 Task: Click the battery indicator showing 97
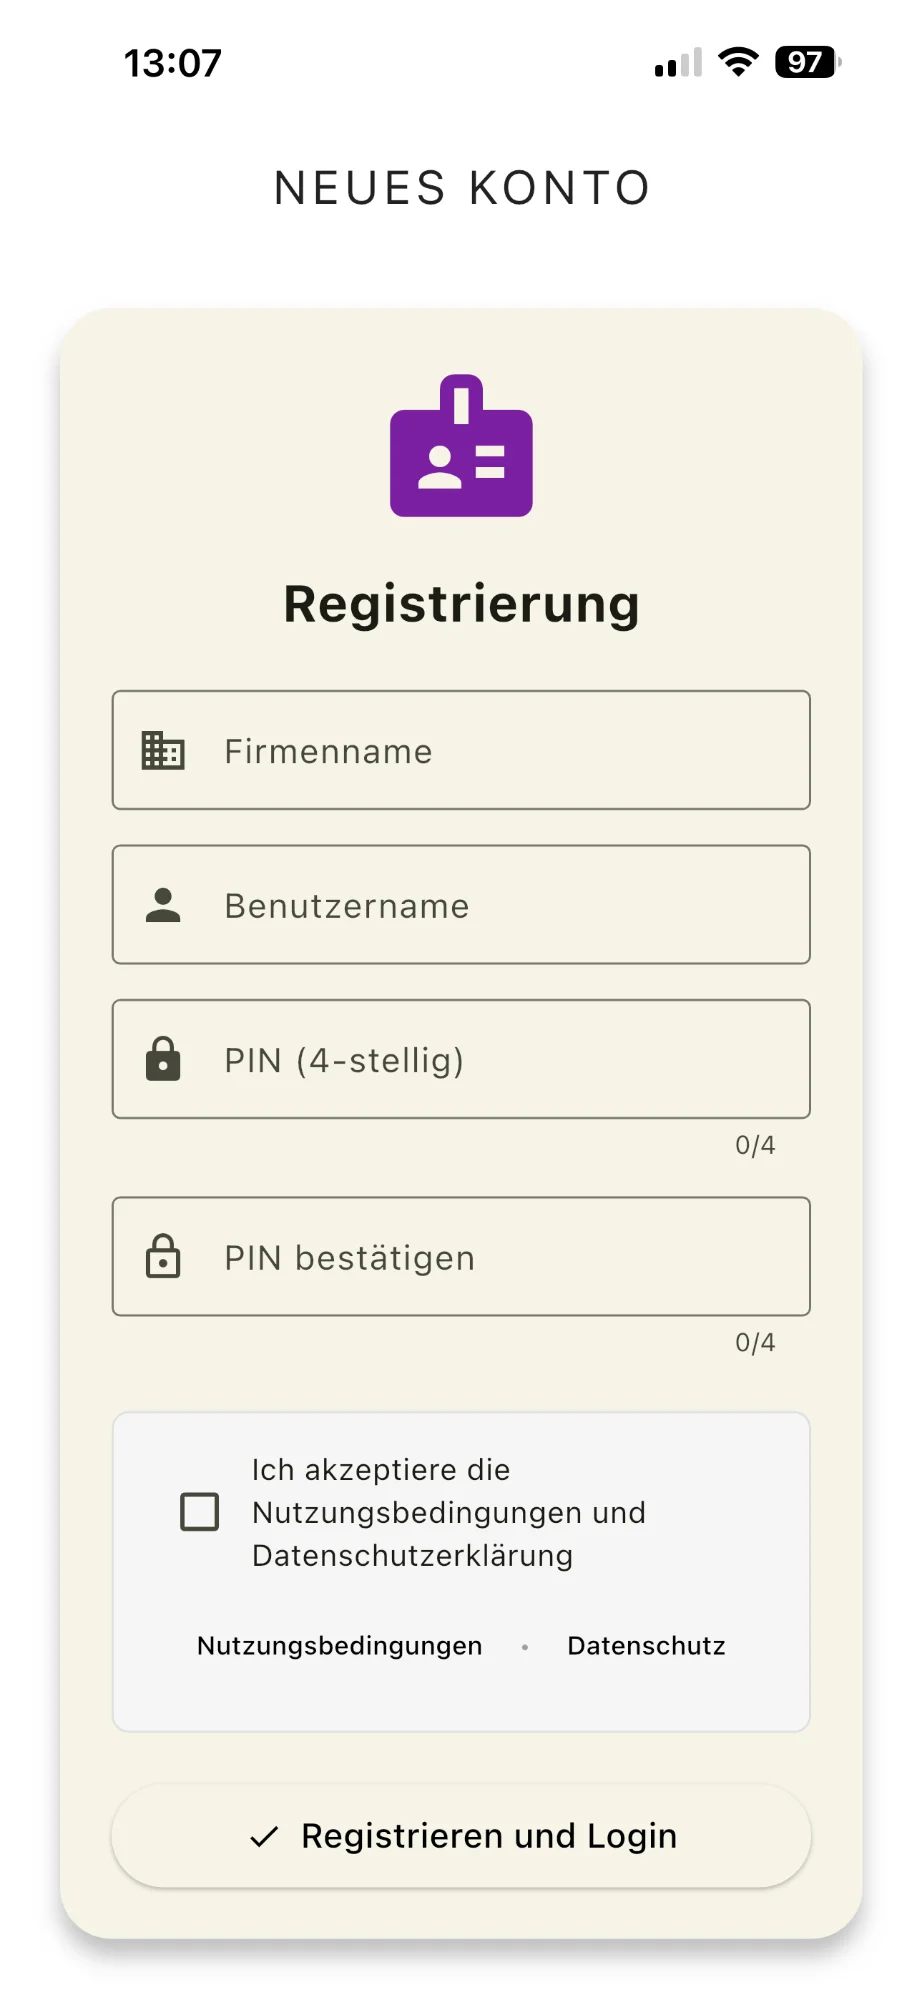coord(806,62)
